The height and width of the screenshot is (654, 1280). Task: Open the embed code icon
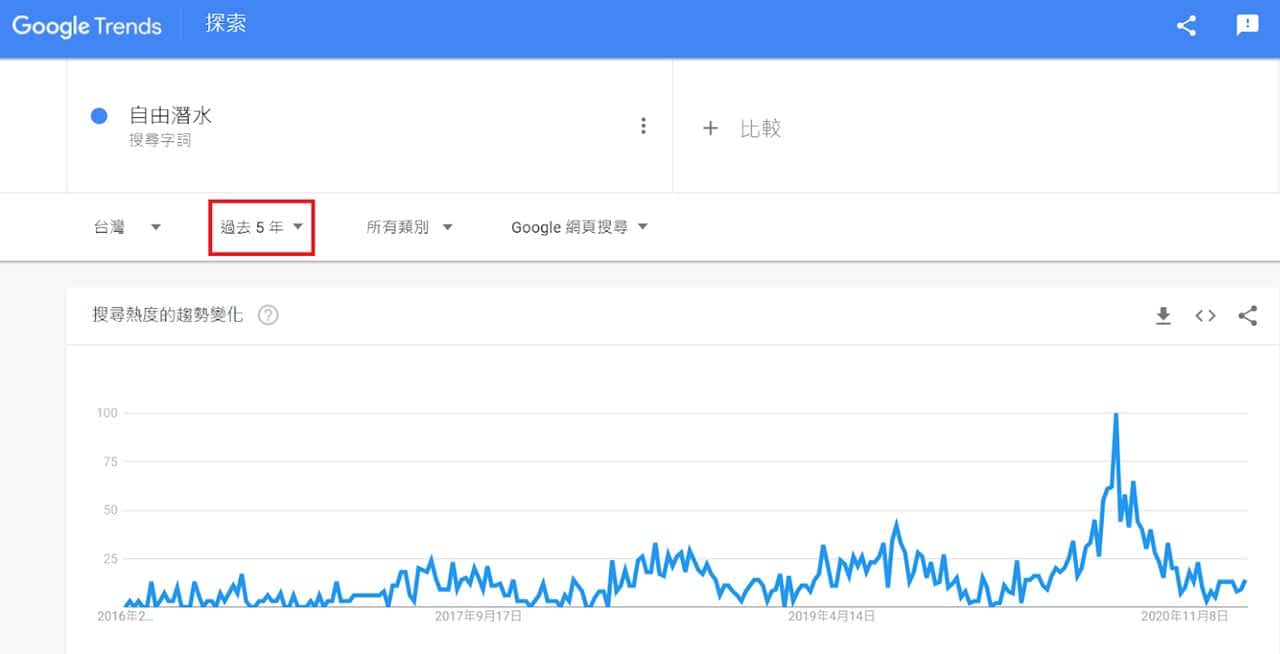(x=1205, y=316)
